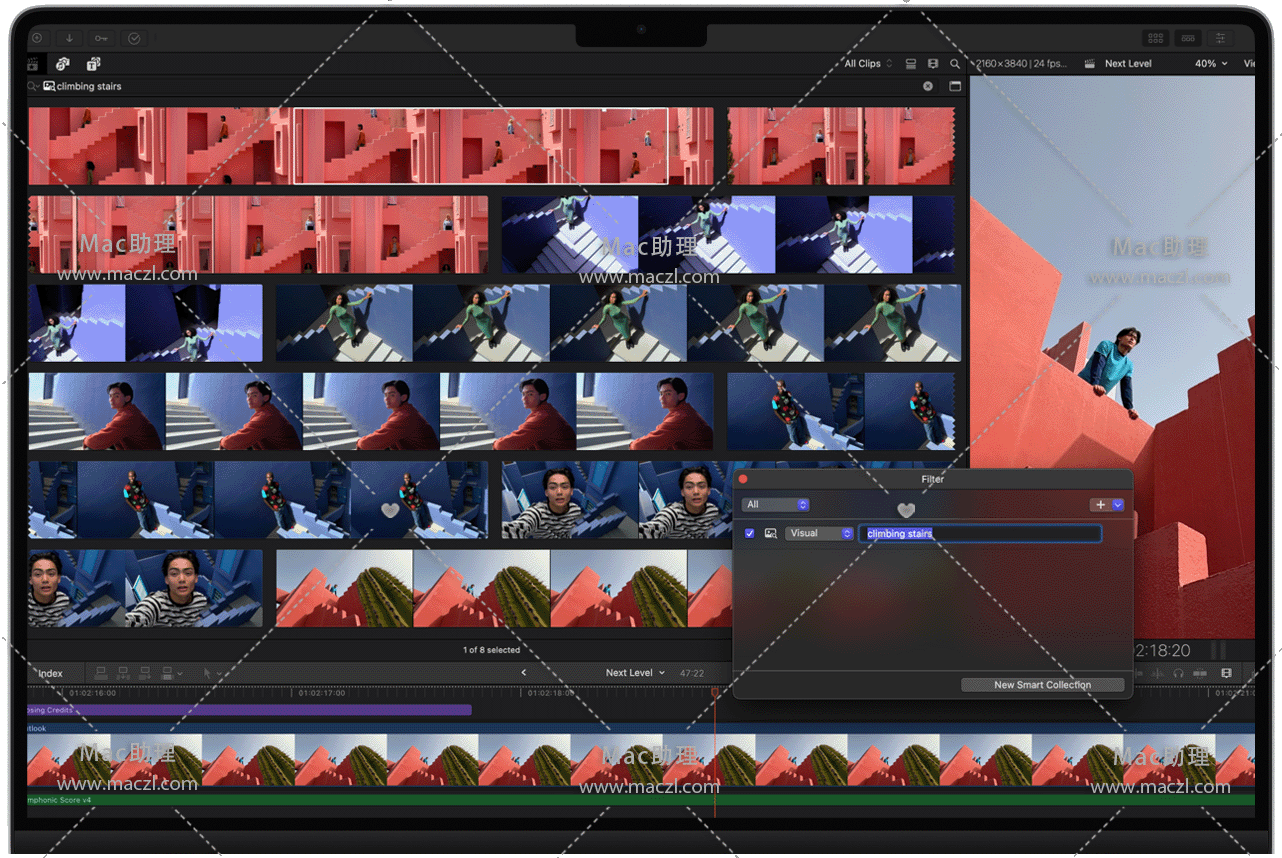This screenshot has height=858, width=1282.
Task: Click the climbing stairs text field in Filter
Action: pos(980,534)
